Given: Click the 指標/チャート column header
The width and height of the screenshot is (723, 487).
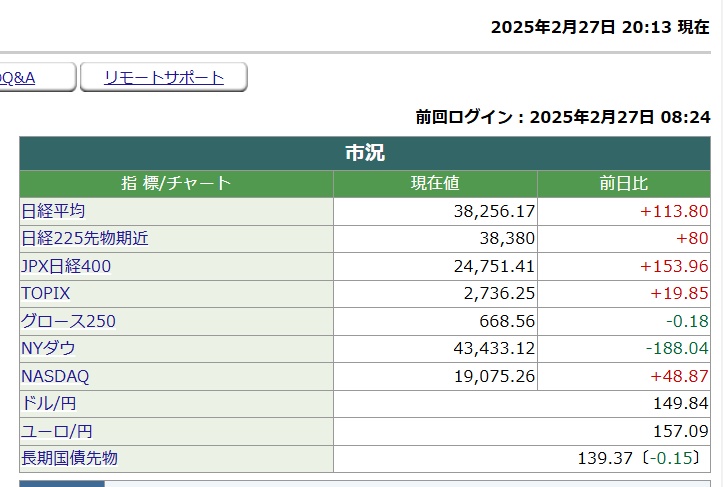Looking at the screenshot, I should point(176,184).
